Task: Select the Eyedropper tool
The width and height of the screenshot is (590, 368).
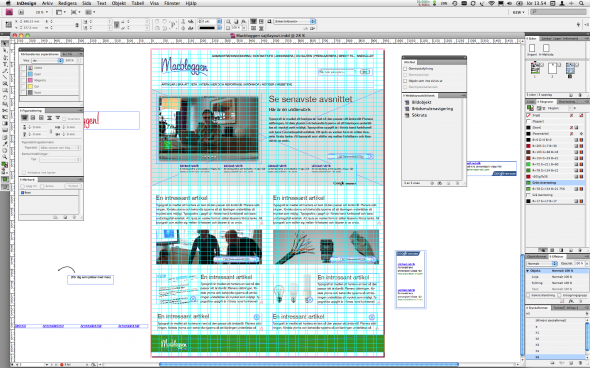Action: click(x=5, y=144)
